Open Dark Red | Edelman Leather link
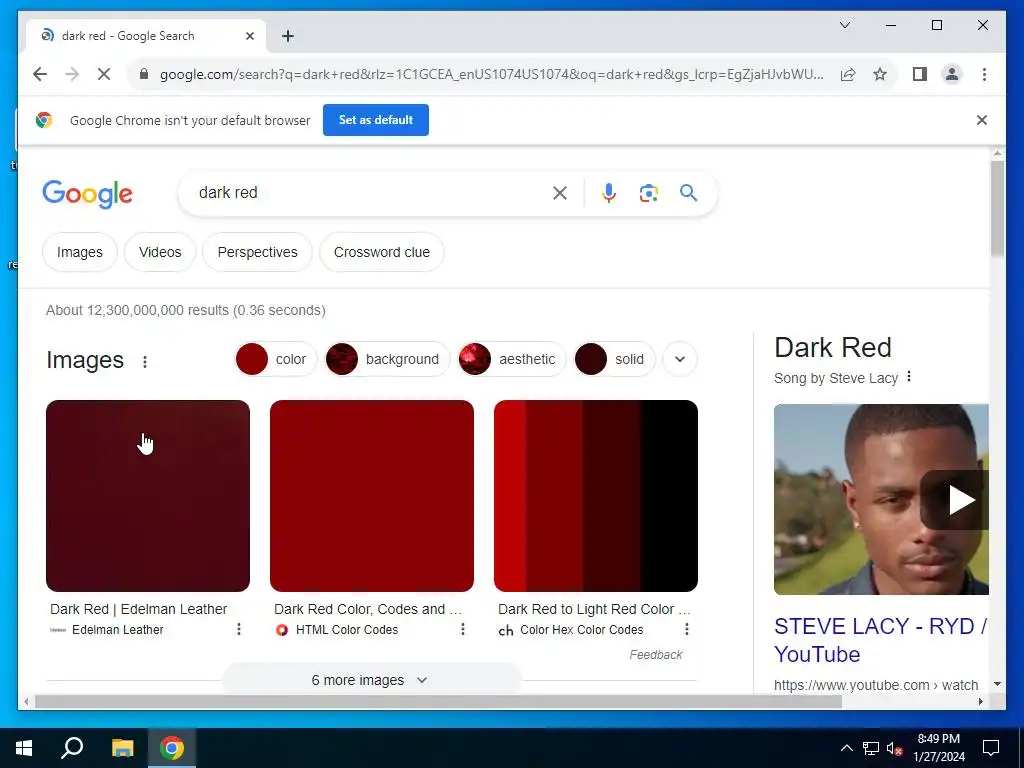 pyautogui.click(x=138, y=609)
